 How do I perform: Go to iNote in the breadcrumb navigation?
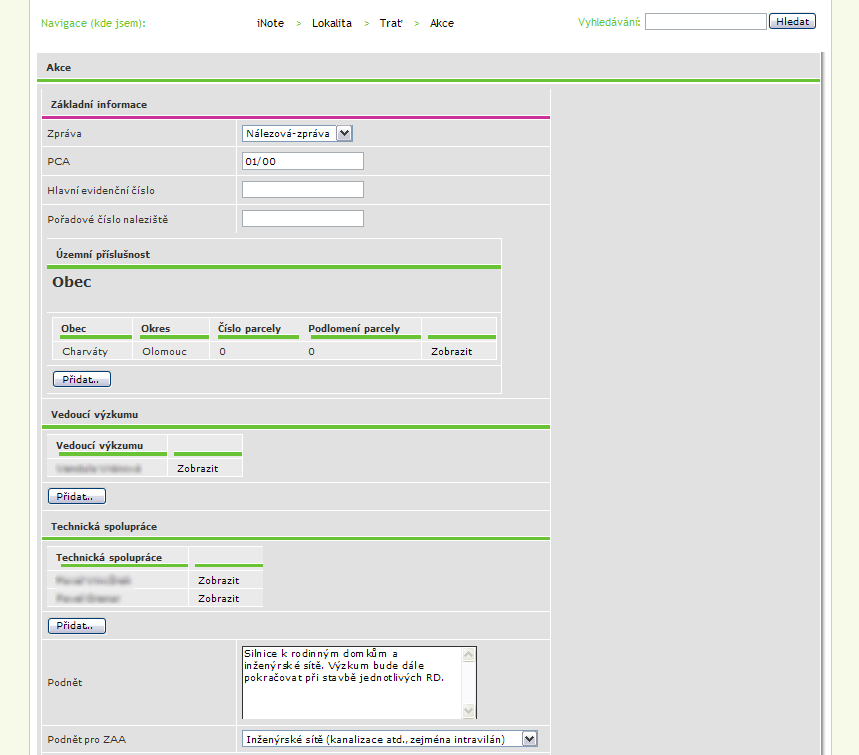point(270,23)
